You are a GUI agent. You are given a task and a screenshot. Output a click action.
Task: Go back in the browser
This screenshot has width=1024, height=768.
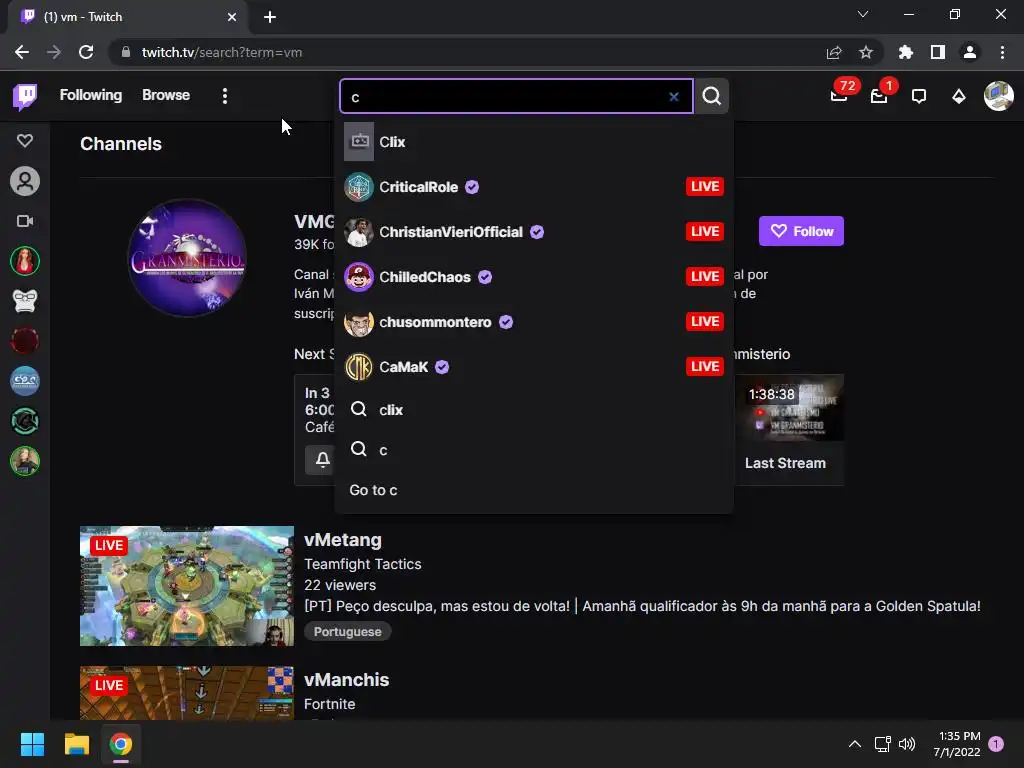coord(22,52)
